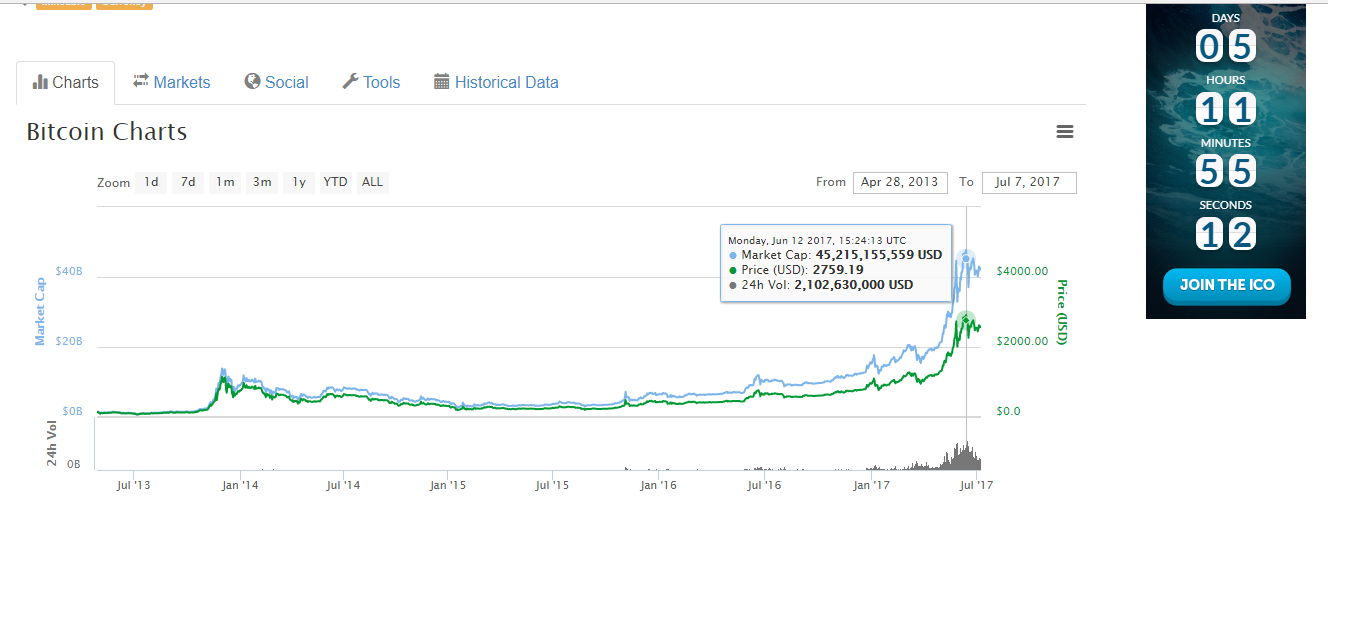Click the $2000.00 price axis label

point(1022,341)
